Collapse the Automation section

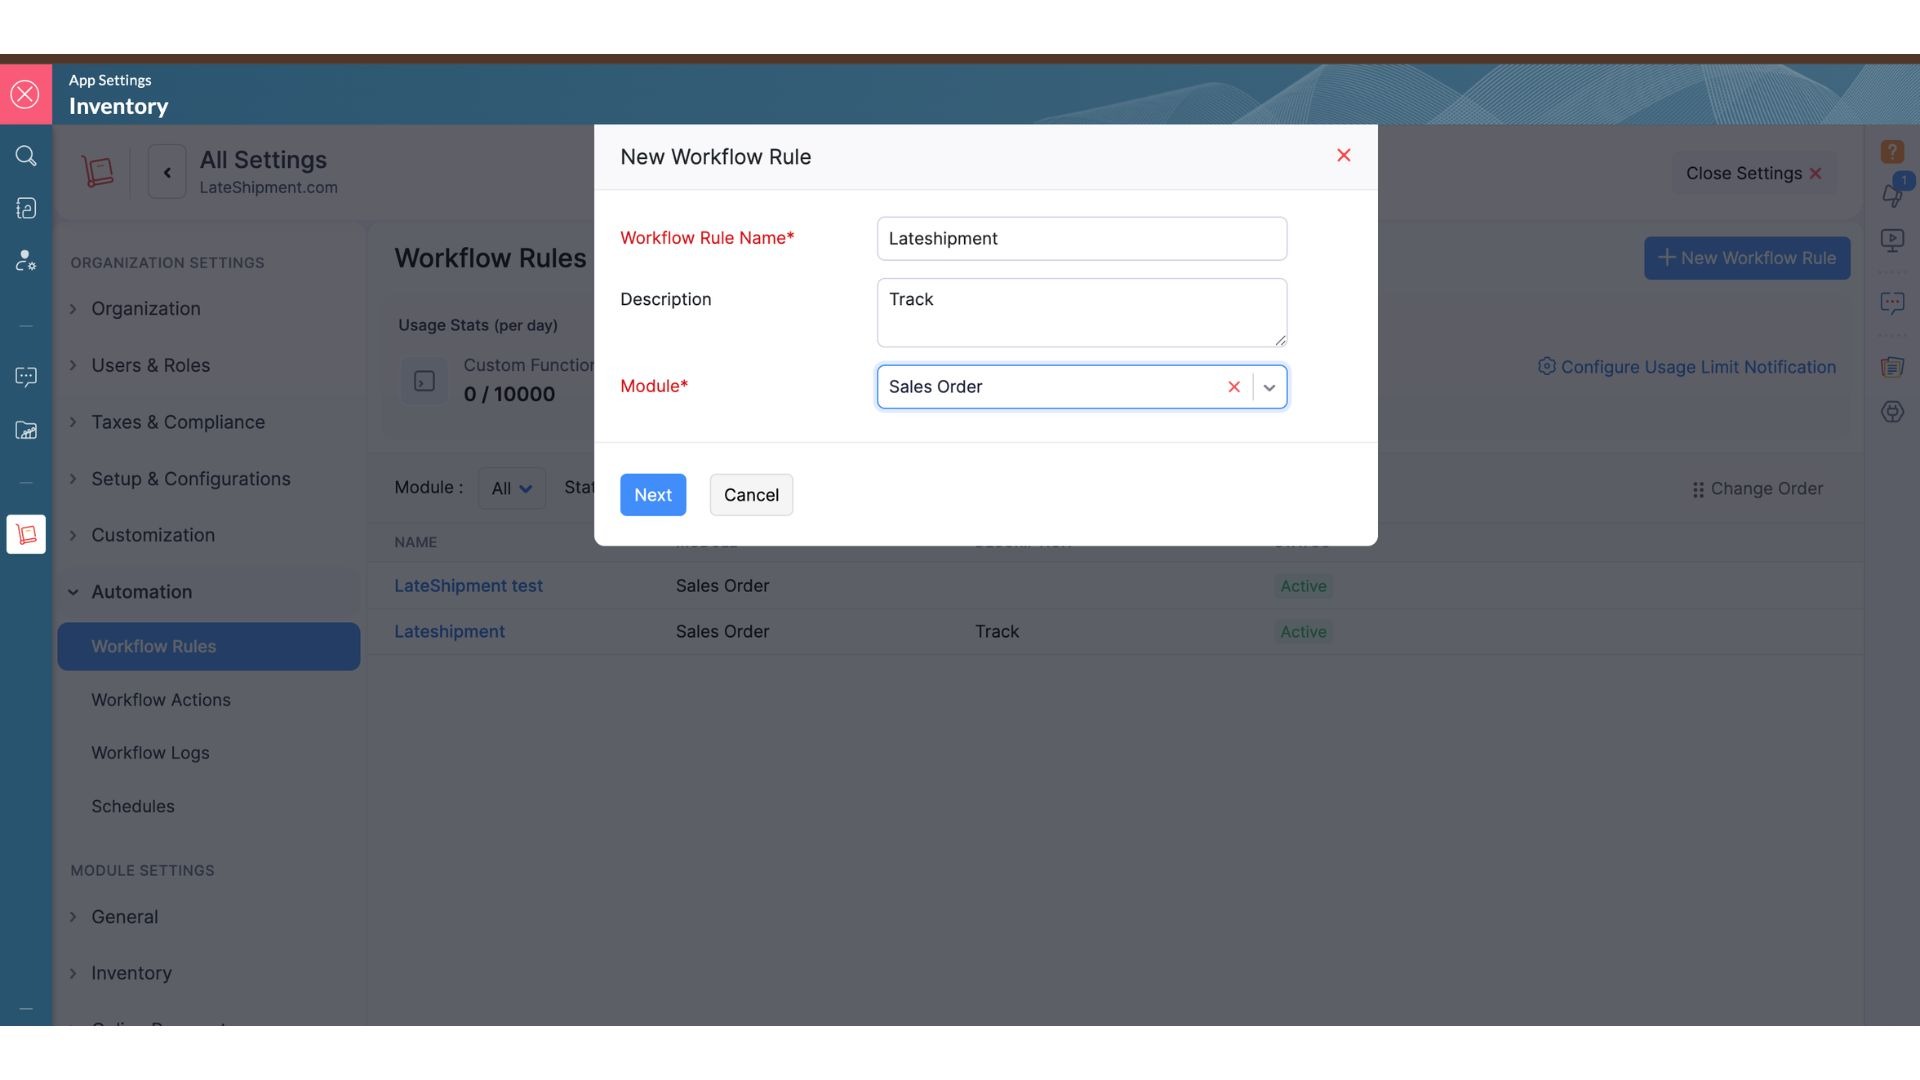[x=141, y=592]
